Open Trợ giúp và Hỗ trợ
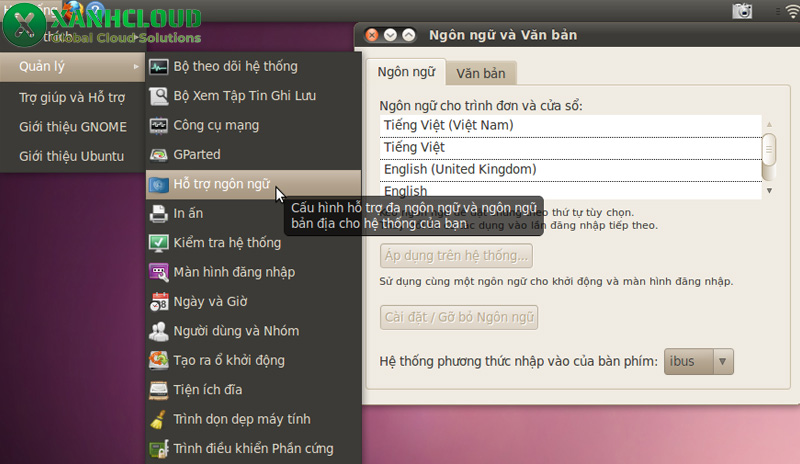The image size is (800, 464). coord(72,97)
